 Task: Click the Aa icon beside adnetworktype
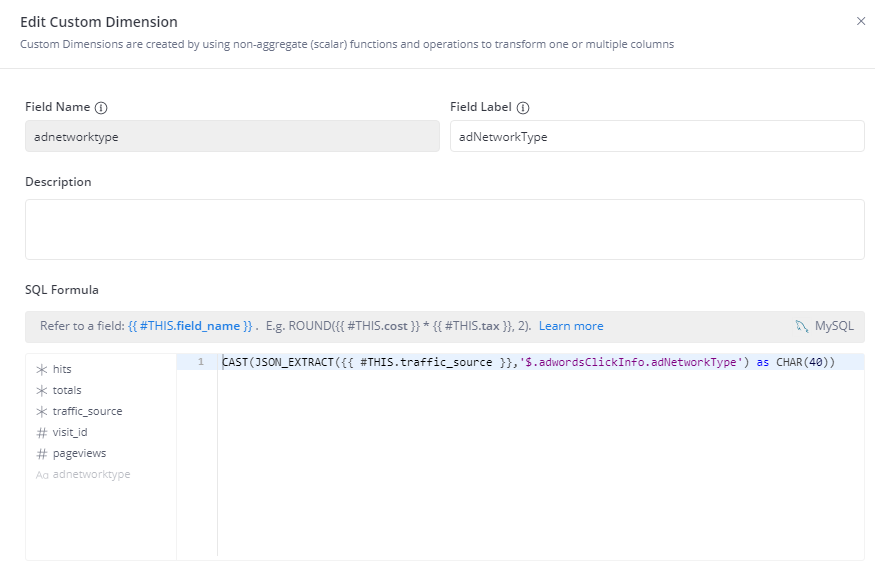42,475
